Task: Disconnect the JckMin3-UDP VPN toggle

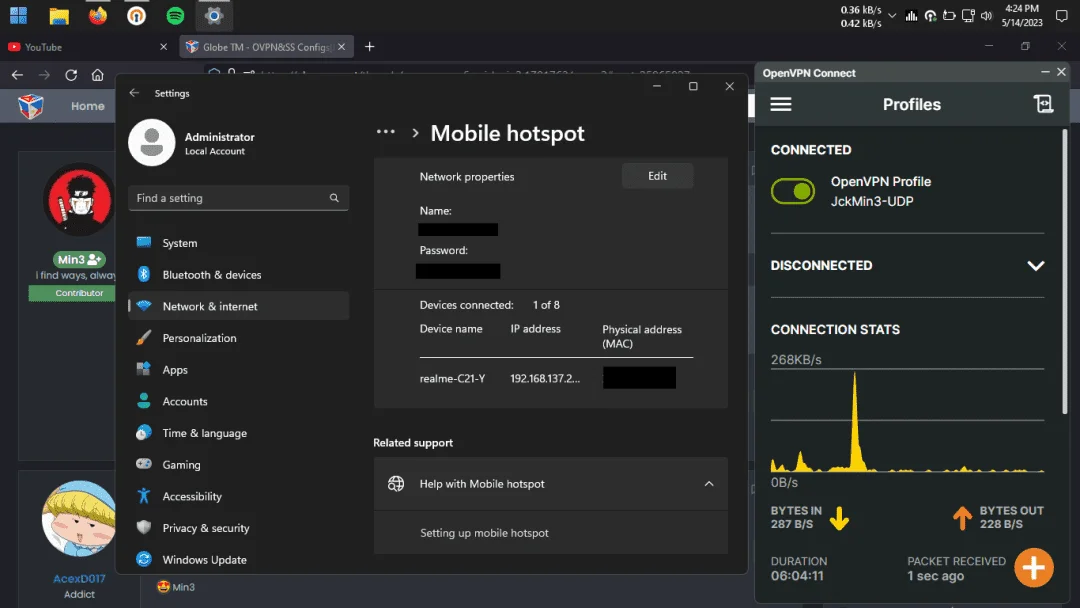Action: point(793,191)
